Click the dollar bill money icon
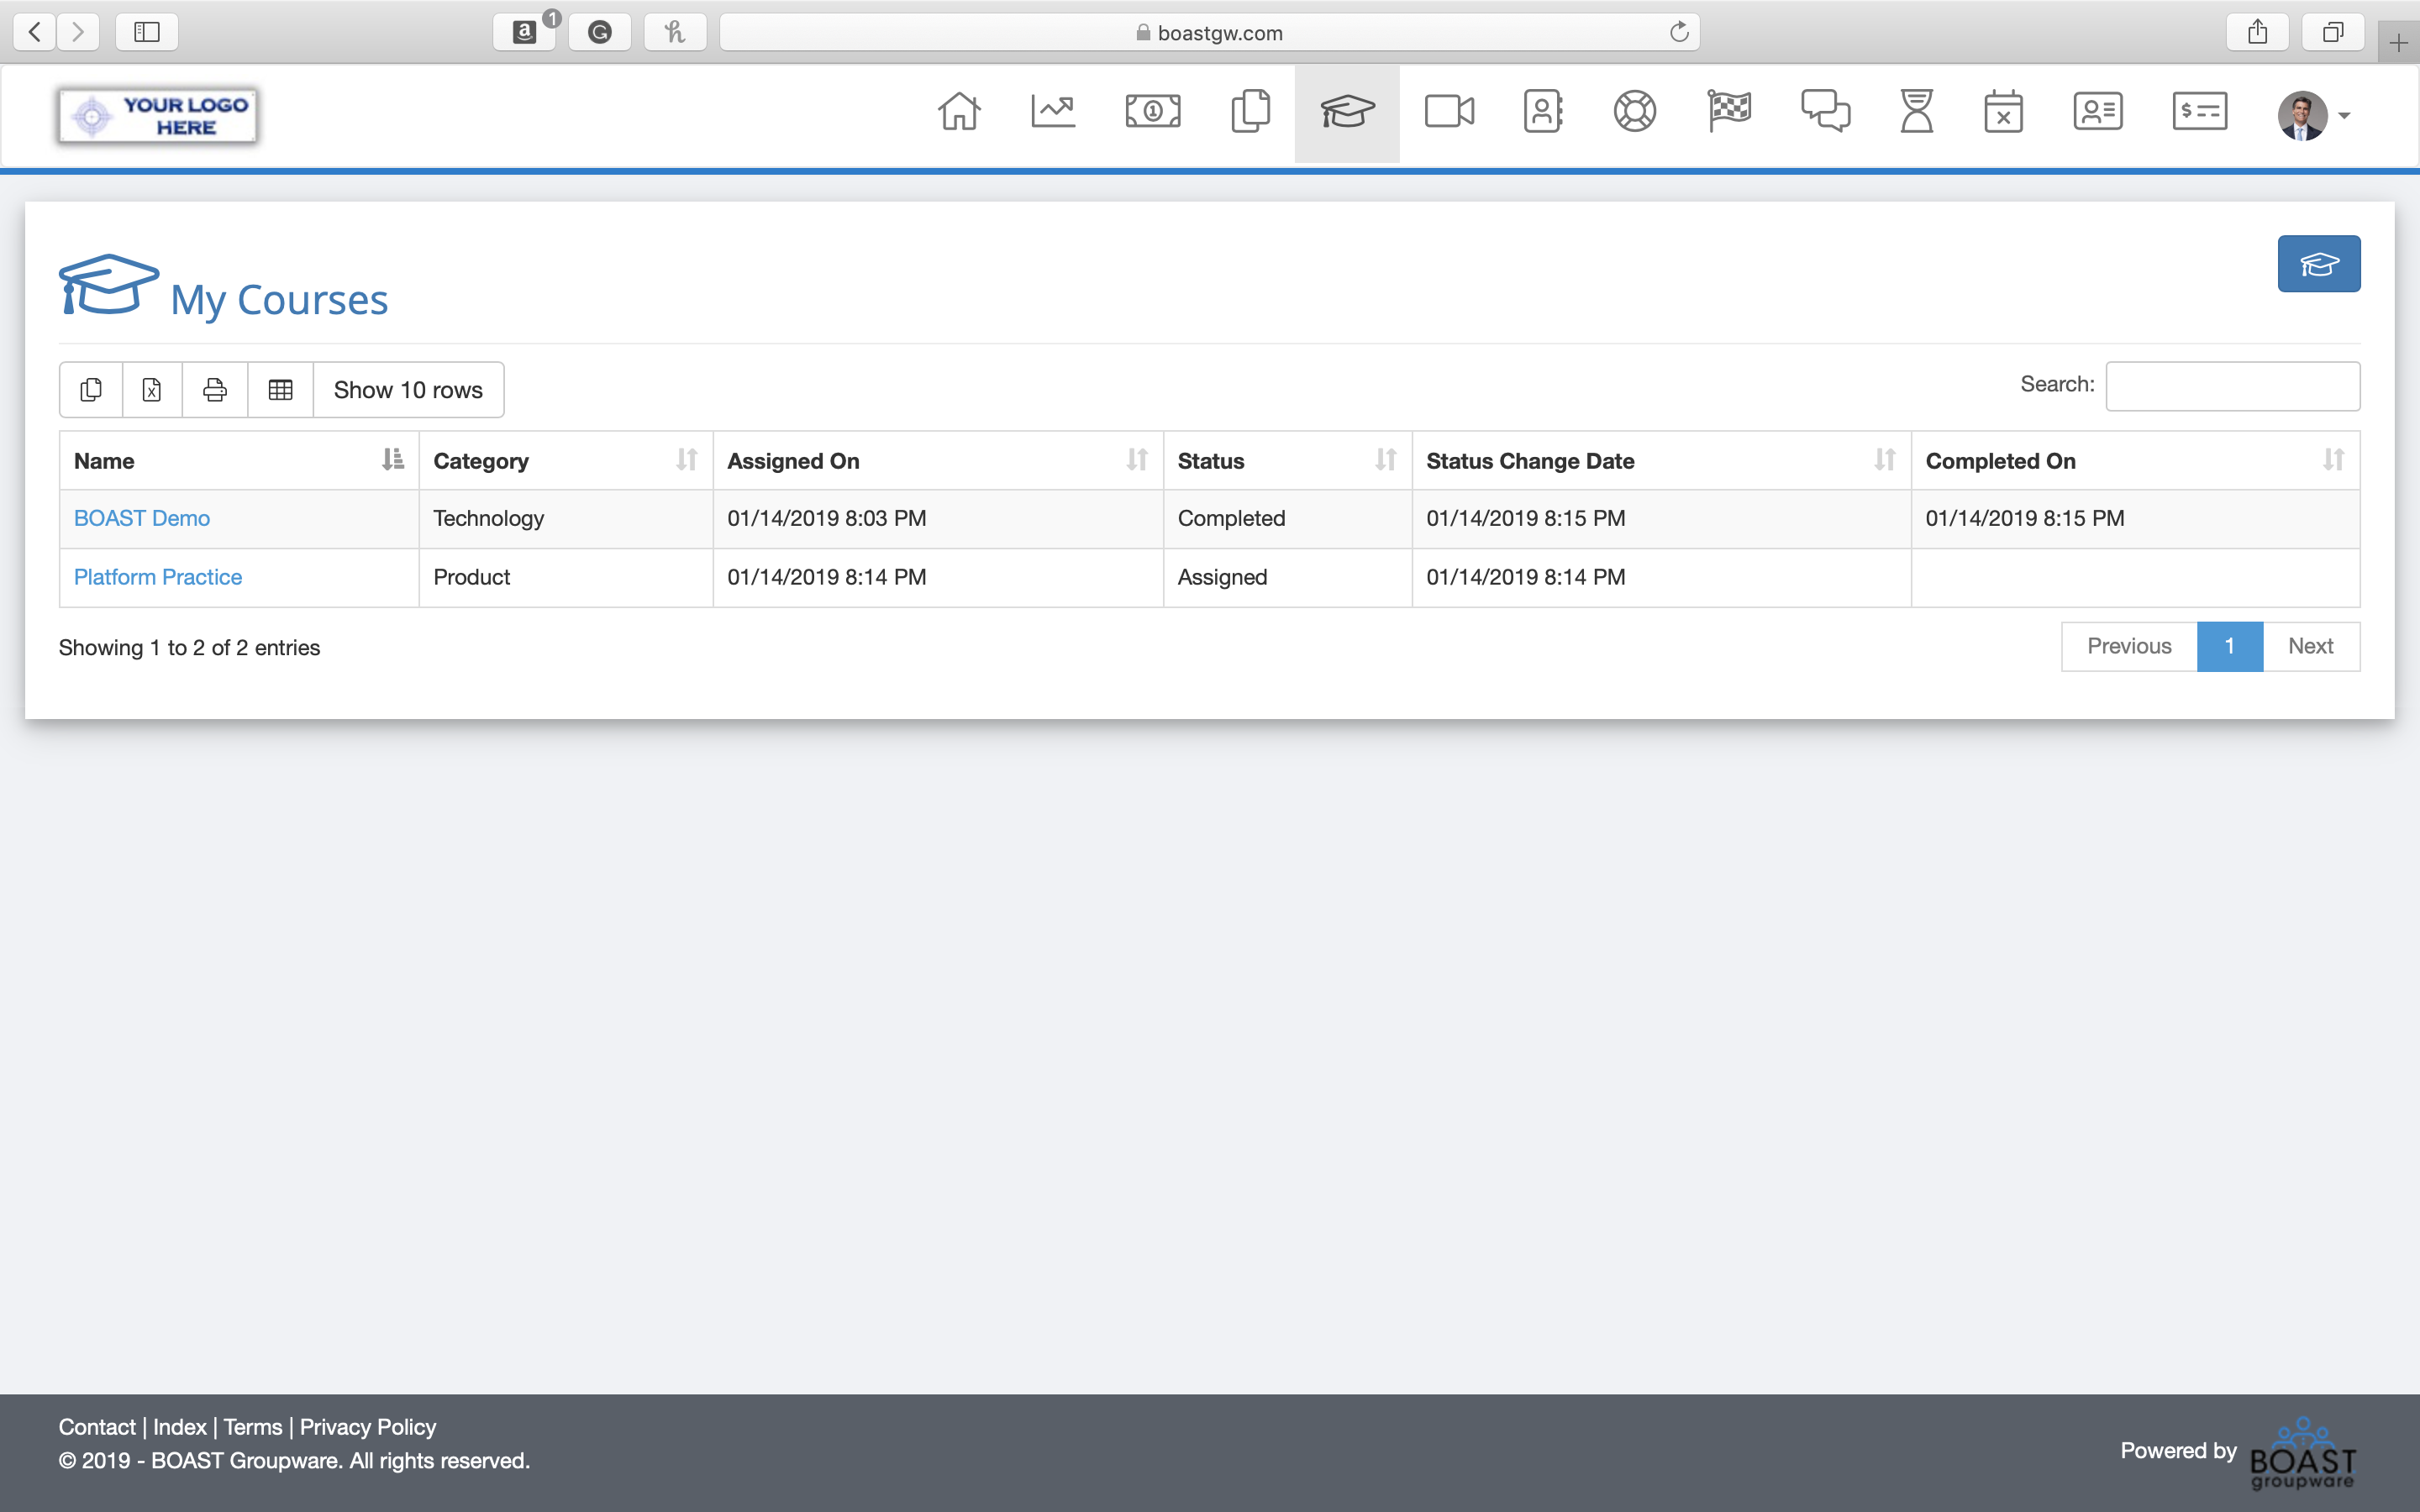 click(1152, 111)
